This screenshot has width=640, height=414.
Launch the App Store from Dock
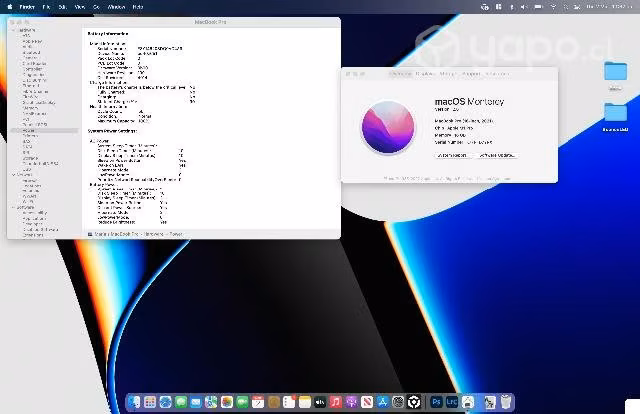[382, 402]
